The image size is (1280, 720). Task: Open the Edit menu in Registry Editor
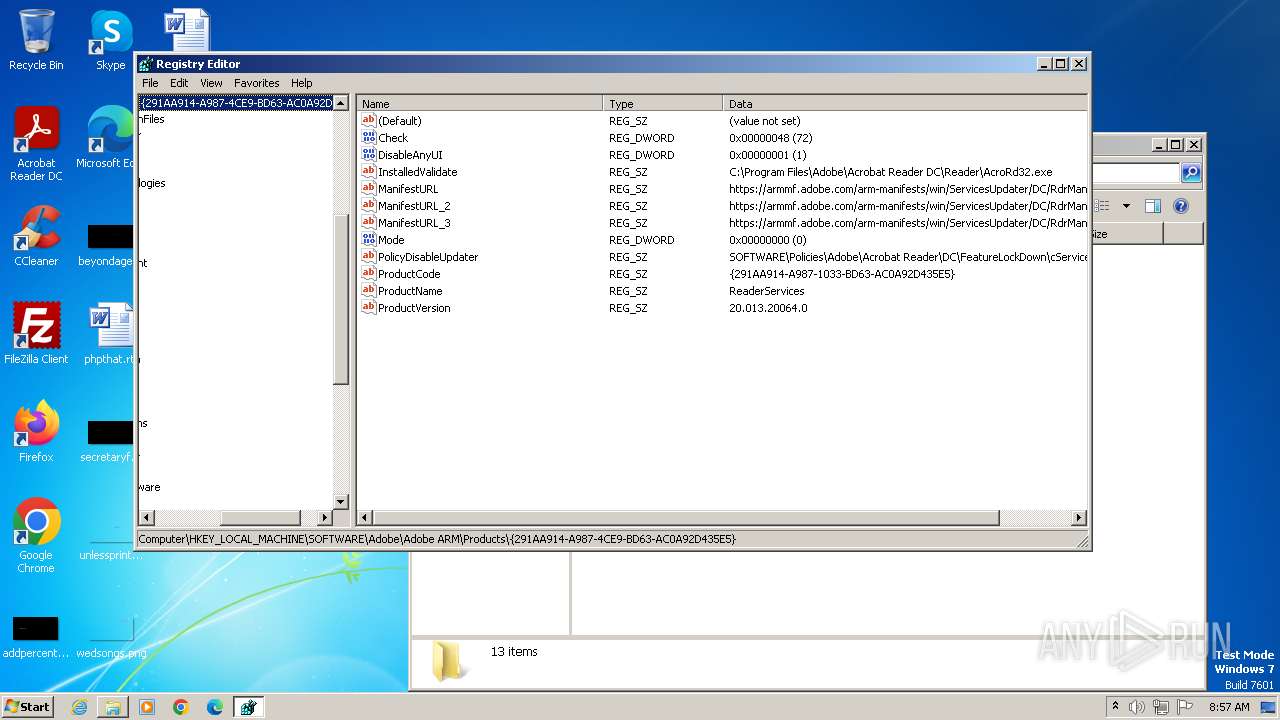[x=179, y=83]
